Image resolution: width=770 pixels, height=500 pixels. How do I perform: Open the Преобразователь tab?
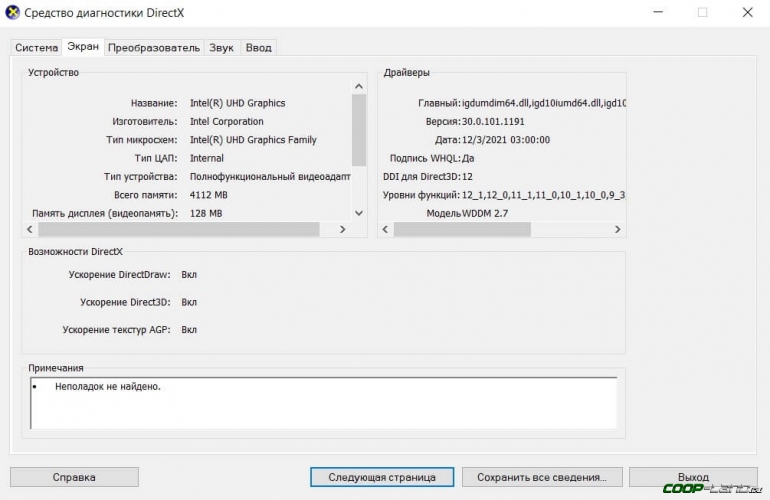click(153, 47)
